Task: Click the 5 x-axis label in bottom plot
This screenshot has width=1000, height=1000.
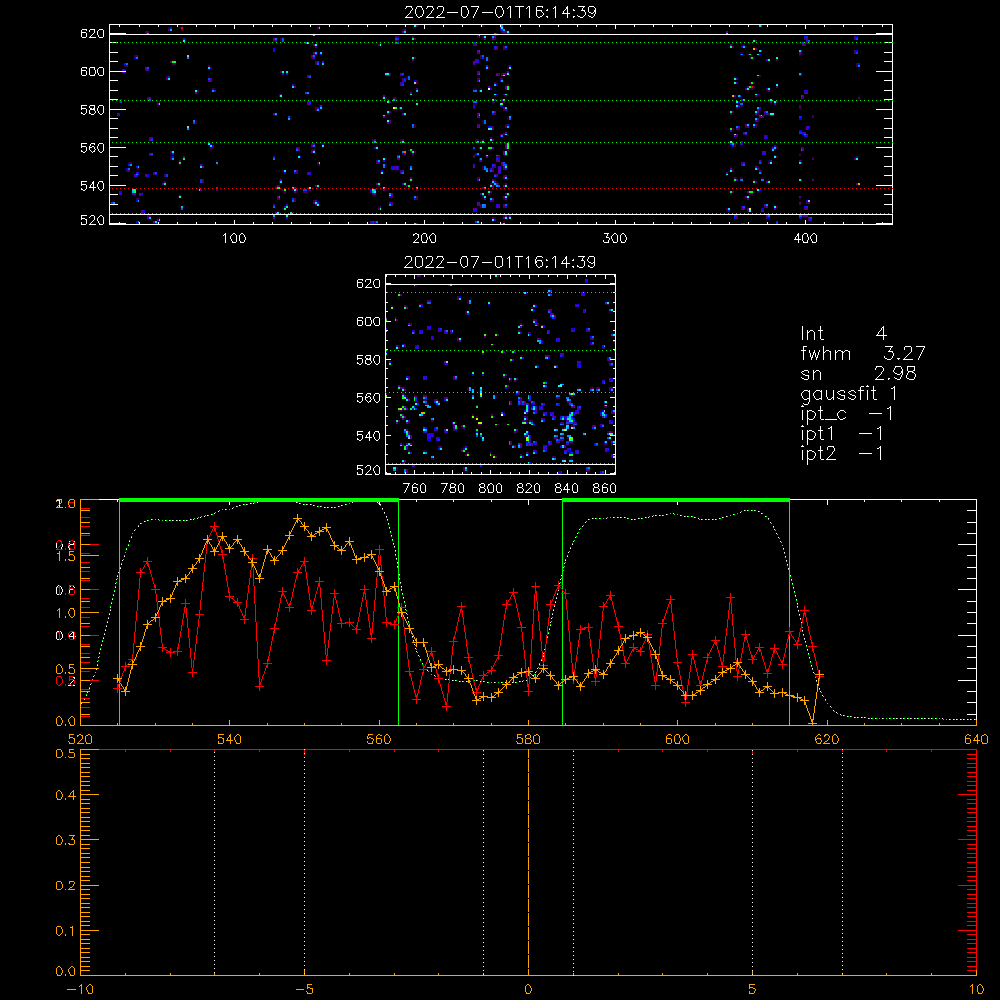Action: (752, 990)
